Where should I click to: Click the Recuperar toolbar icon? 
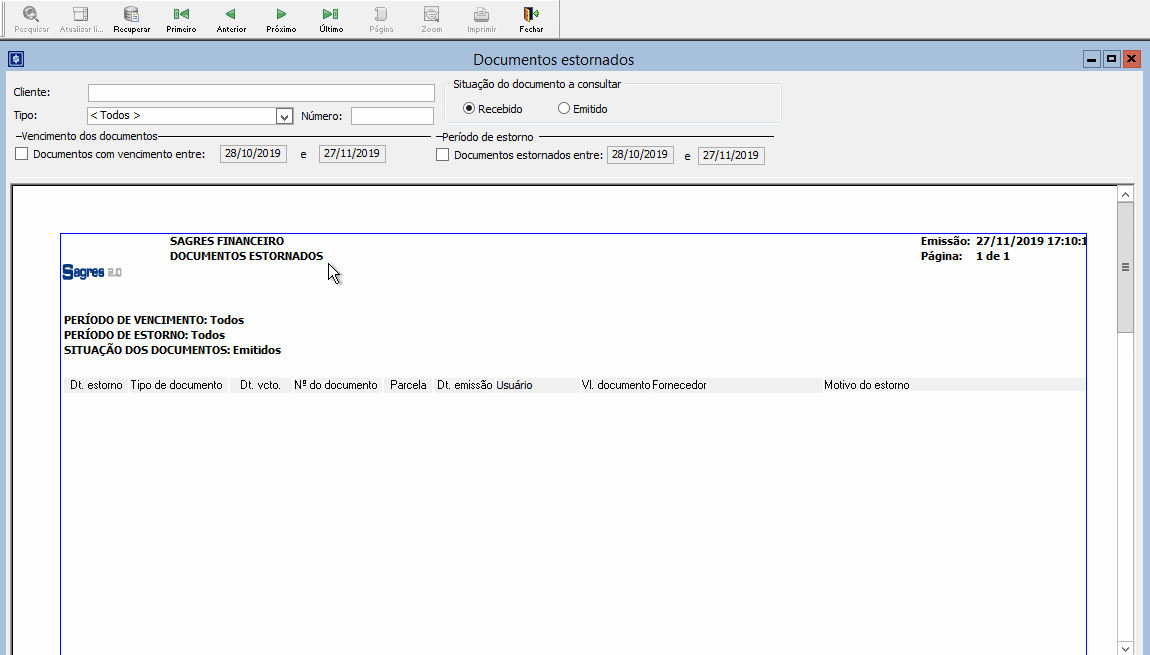pyautogui.click(x=131, y=15)
